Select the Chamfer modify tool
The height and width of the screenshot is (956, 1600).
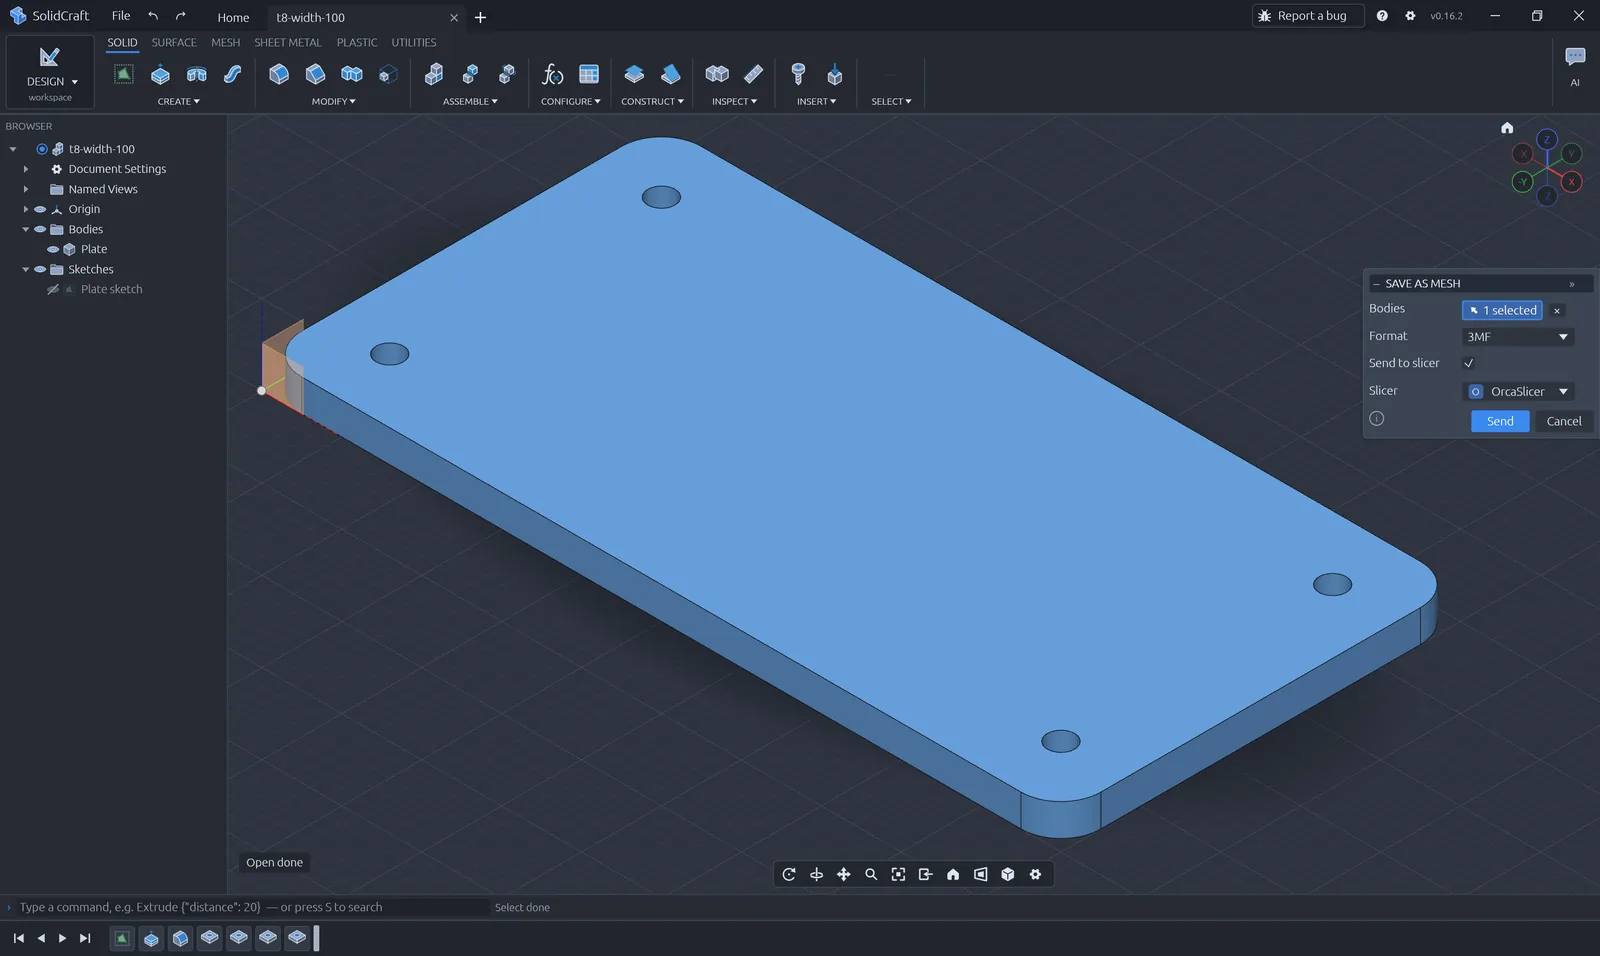tap(315, 74)
